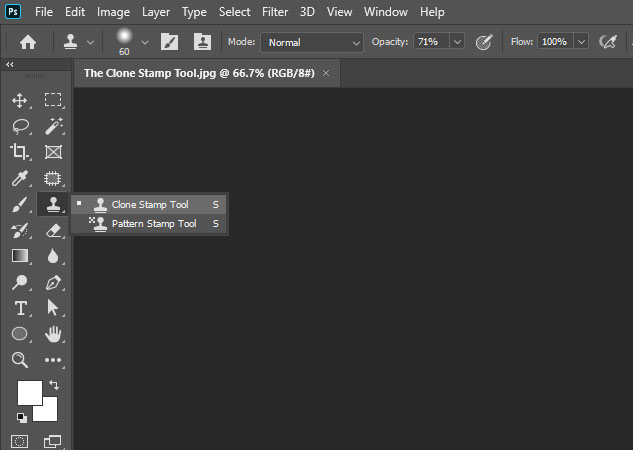Viewport: 633px width, 450px height.
Task: Open the Image menu
Action: pos(113,12)
